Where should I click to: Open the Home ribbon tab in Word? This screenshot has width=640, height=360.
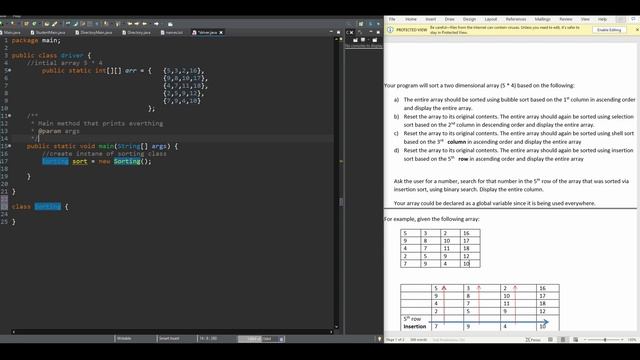tap(411, 19)
